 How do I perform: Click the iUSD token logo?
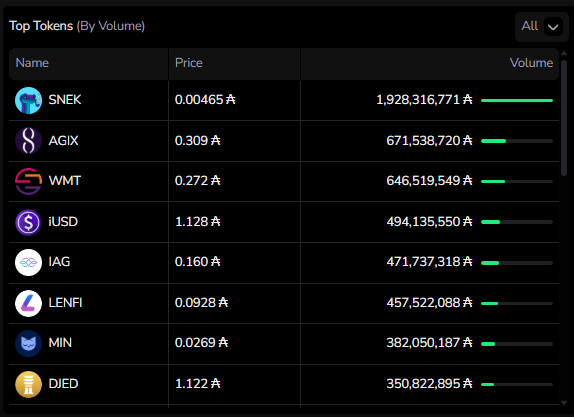(x=29, y=222)
